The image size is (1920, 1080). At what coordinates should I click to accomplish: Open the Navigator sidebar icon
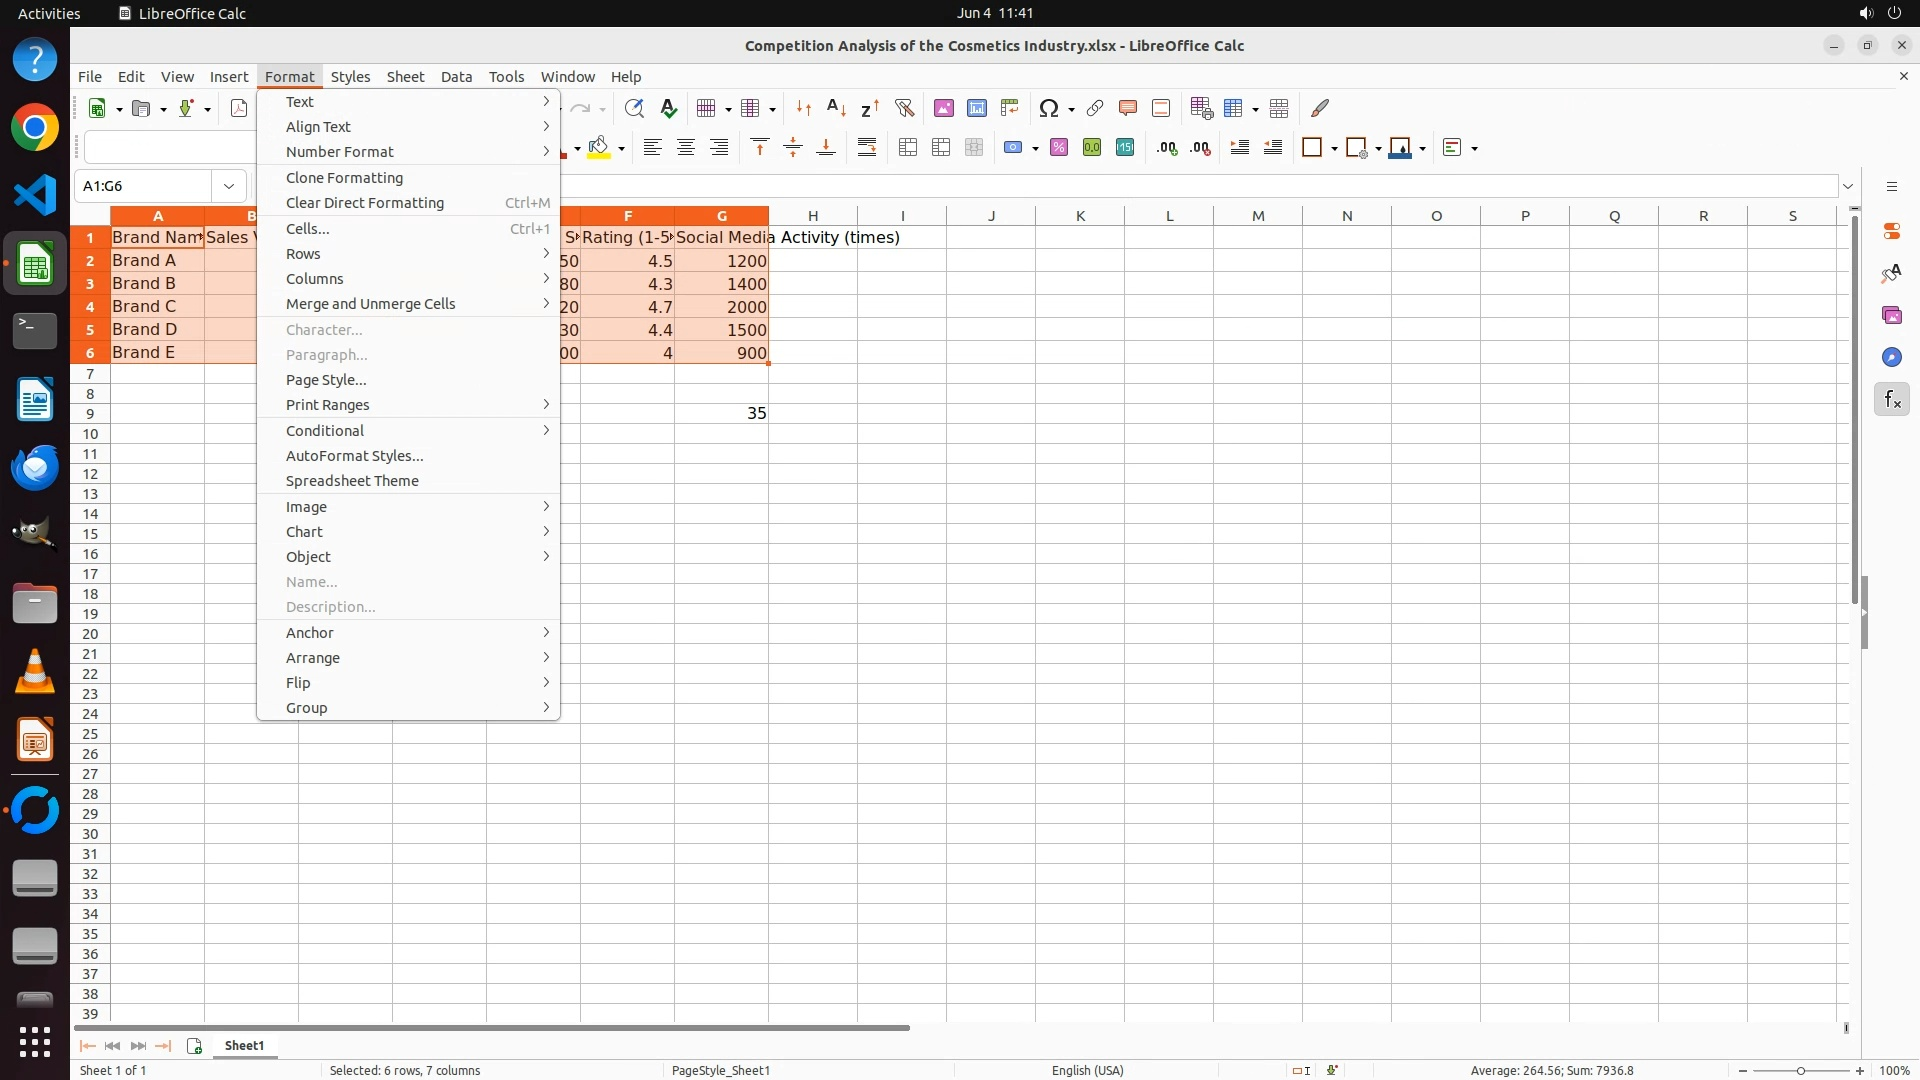coord(1891,358)
